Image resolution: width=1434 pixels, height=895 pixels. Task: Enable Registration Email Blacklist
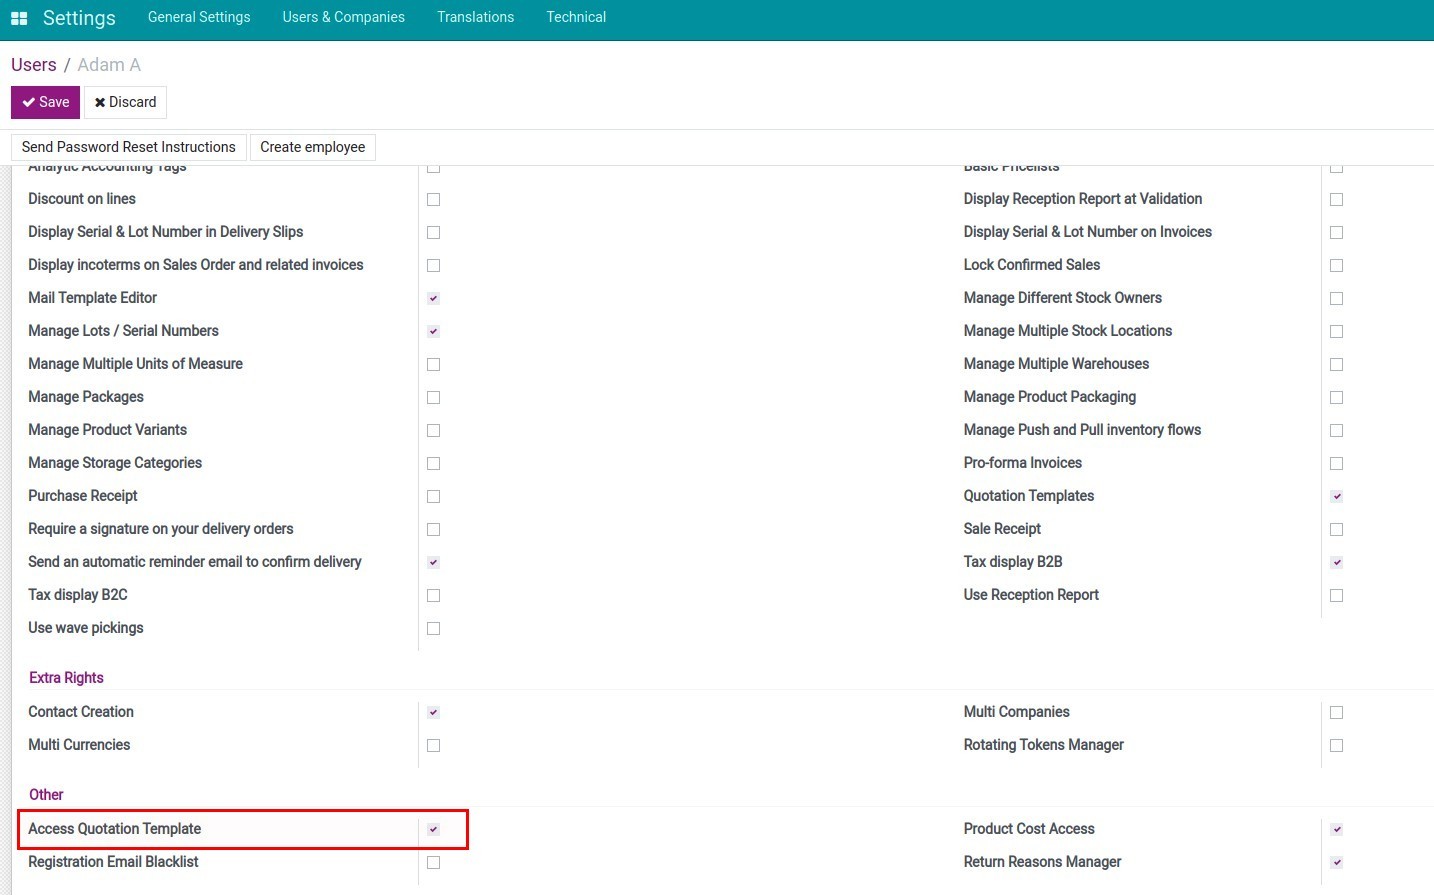(433, 862)
